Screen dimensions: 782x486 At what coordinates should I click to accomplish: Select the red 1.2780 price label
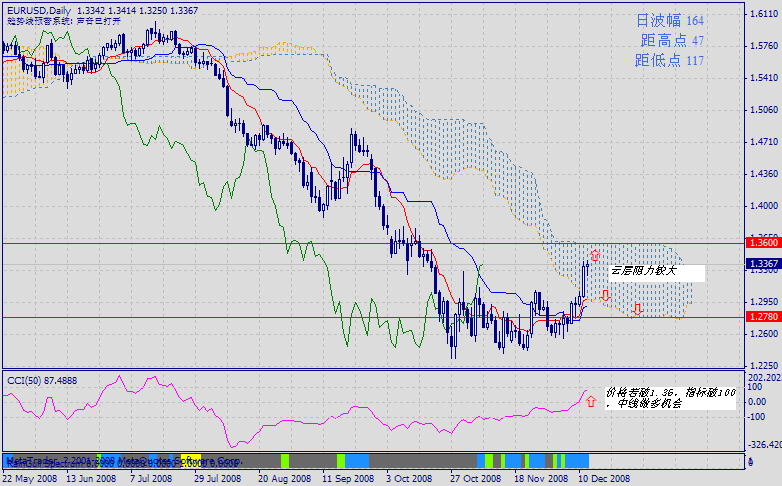point(760,317)
